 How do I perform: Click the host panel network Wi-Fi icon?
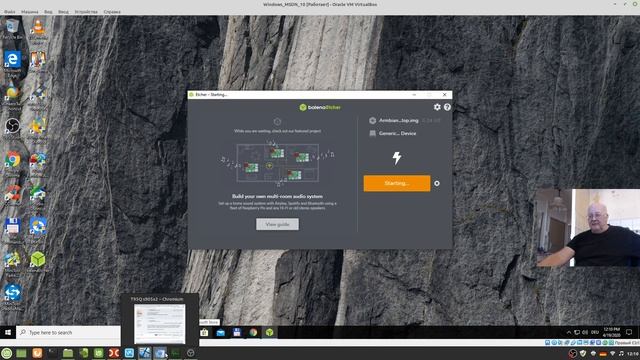612,353
